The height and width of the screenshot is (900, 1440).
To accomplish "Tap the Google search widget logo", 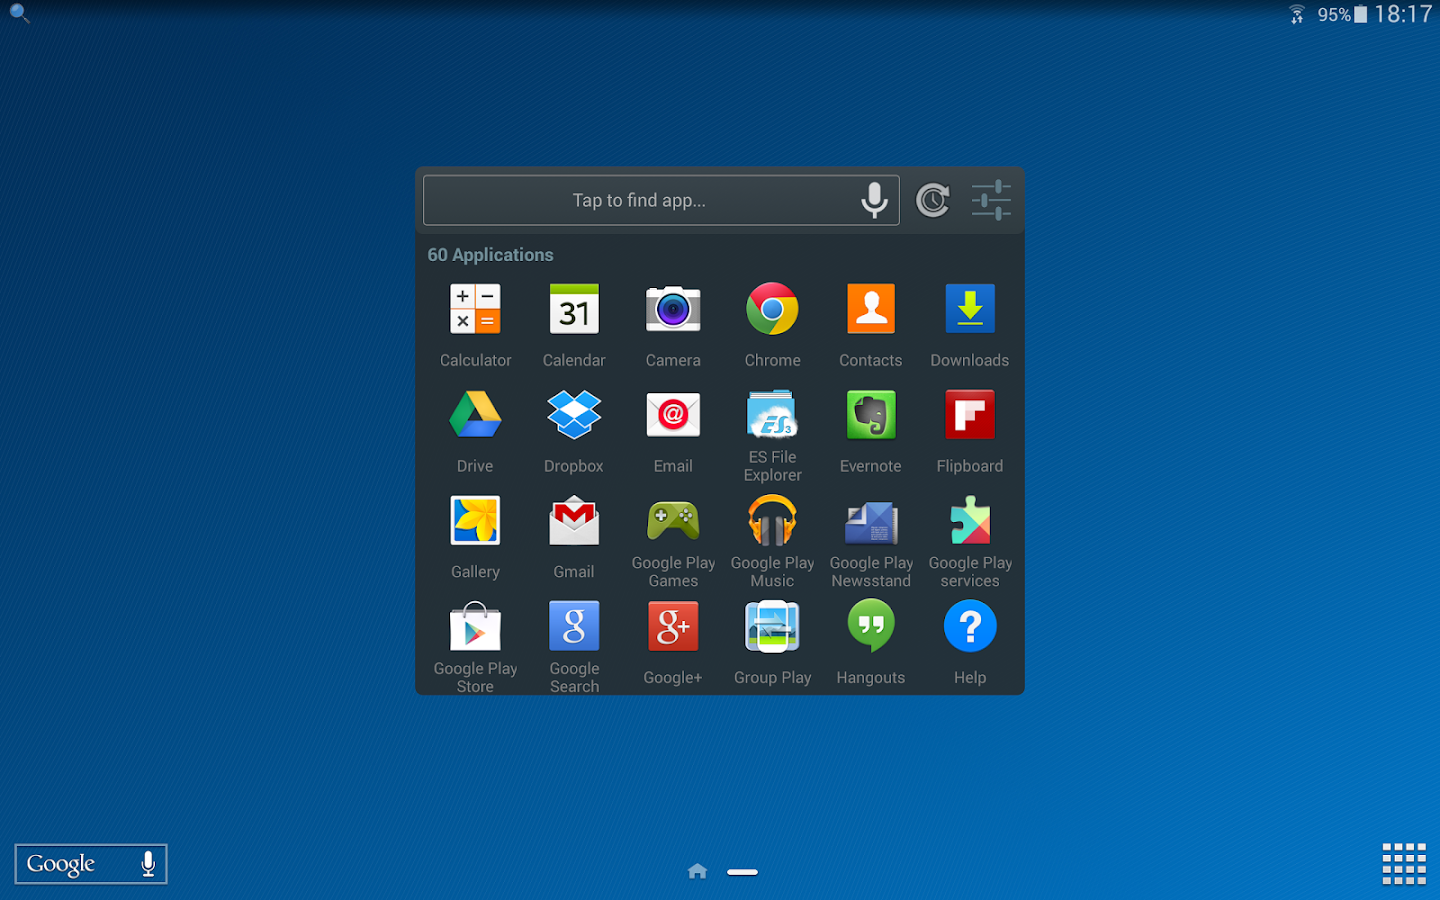I will (x=61, y=864).
